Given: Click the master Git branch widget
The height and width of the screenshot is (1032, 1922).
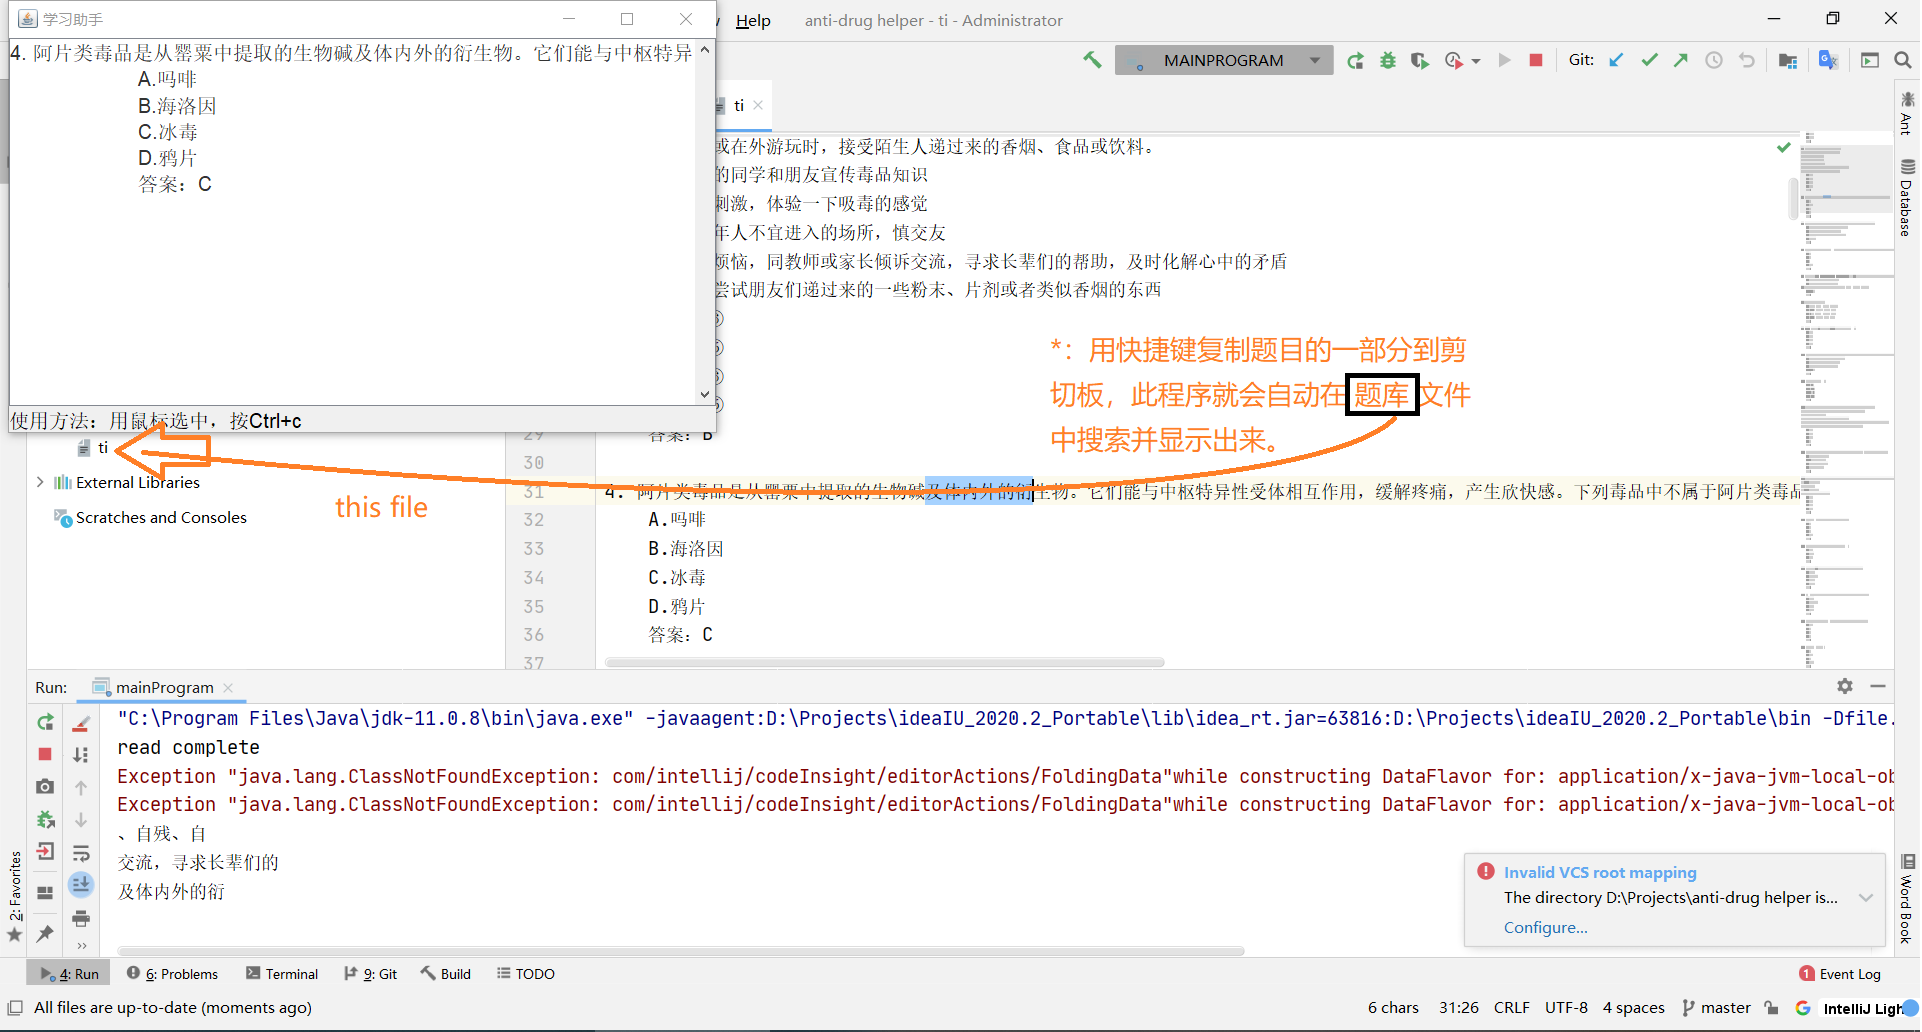Looking at the screenshot, I should click(1717, 1007).
